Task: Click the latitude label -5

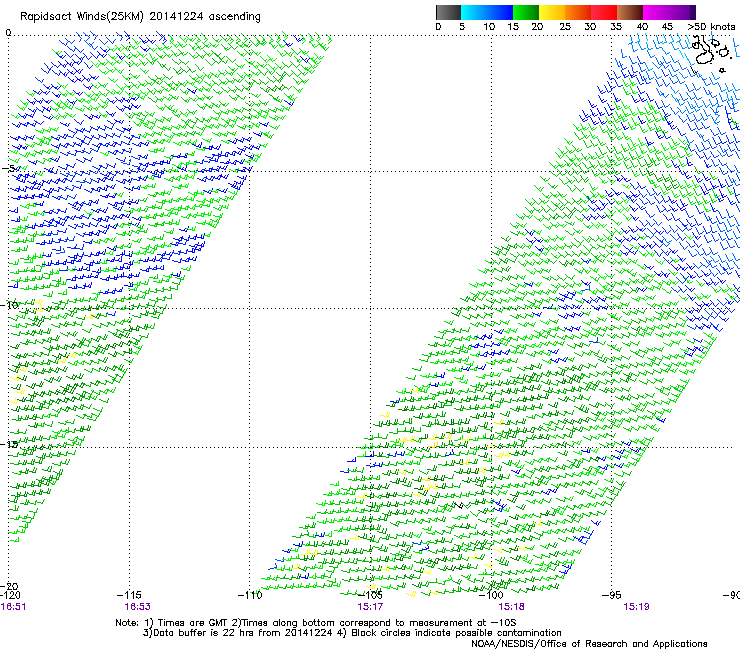Action: coord(9,169)
